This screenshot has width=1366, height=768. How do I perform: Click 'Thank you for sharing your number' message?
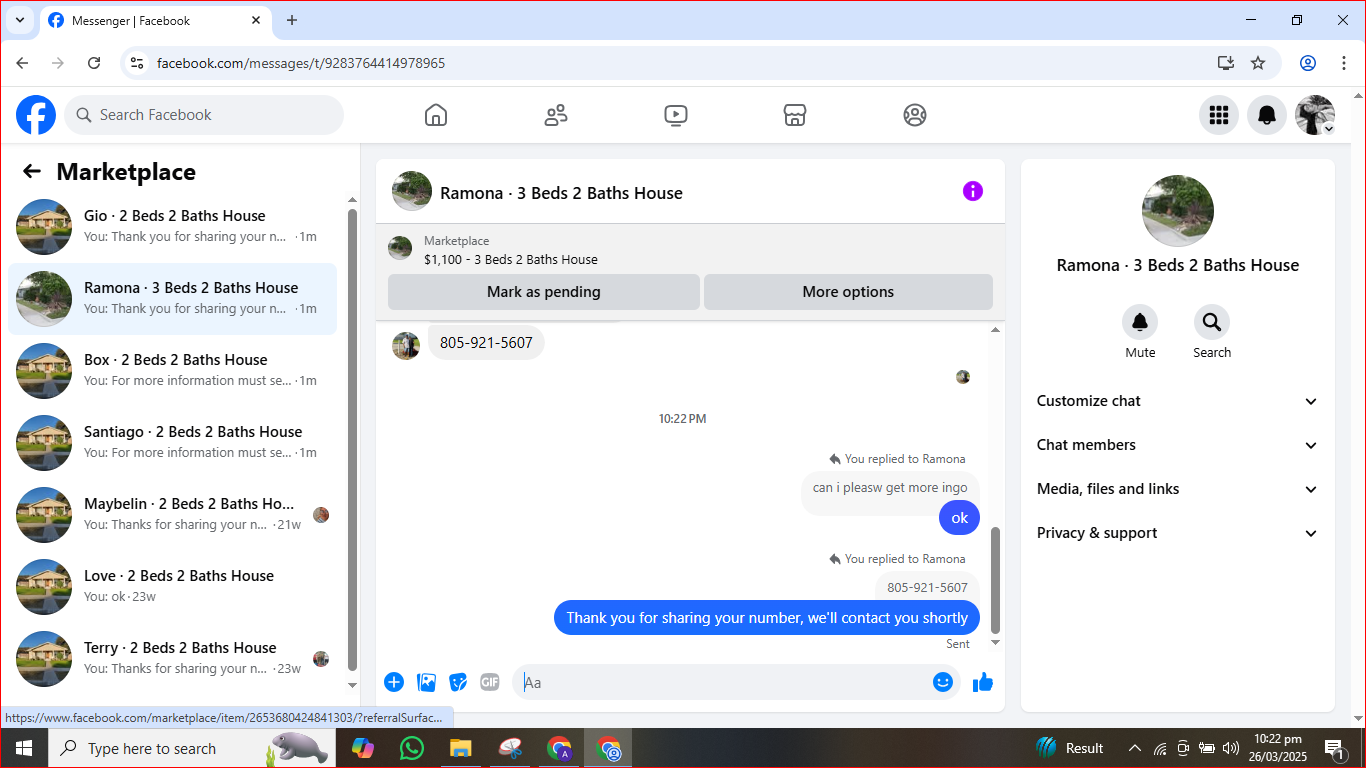[767, 618]
